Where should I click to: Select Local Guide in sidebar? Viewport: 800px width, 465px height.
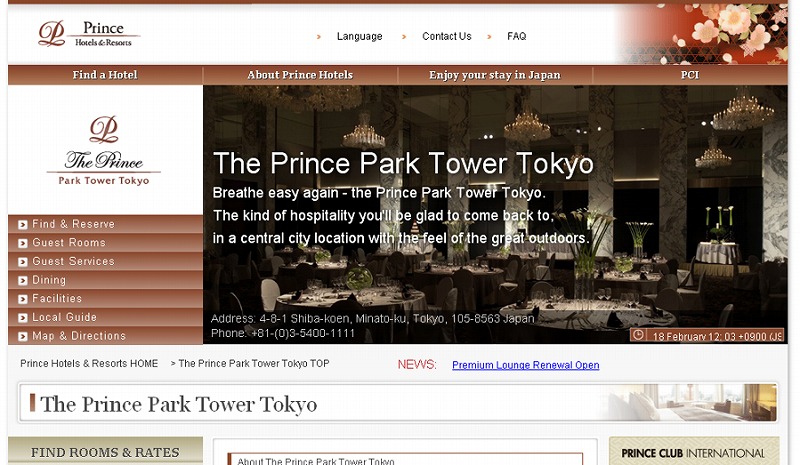(x=106, y=317)
